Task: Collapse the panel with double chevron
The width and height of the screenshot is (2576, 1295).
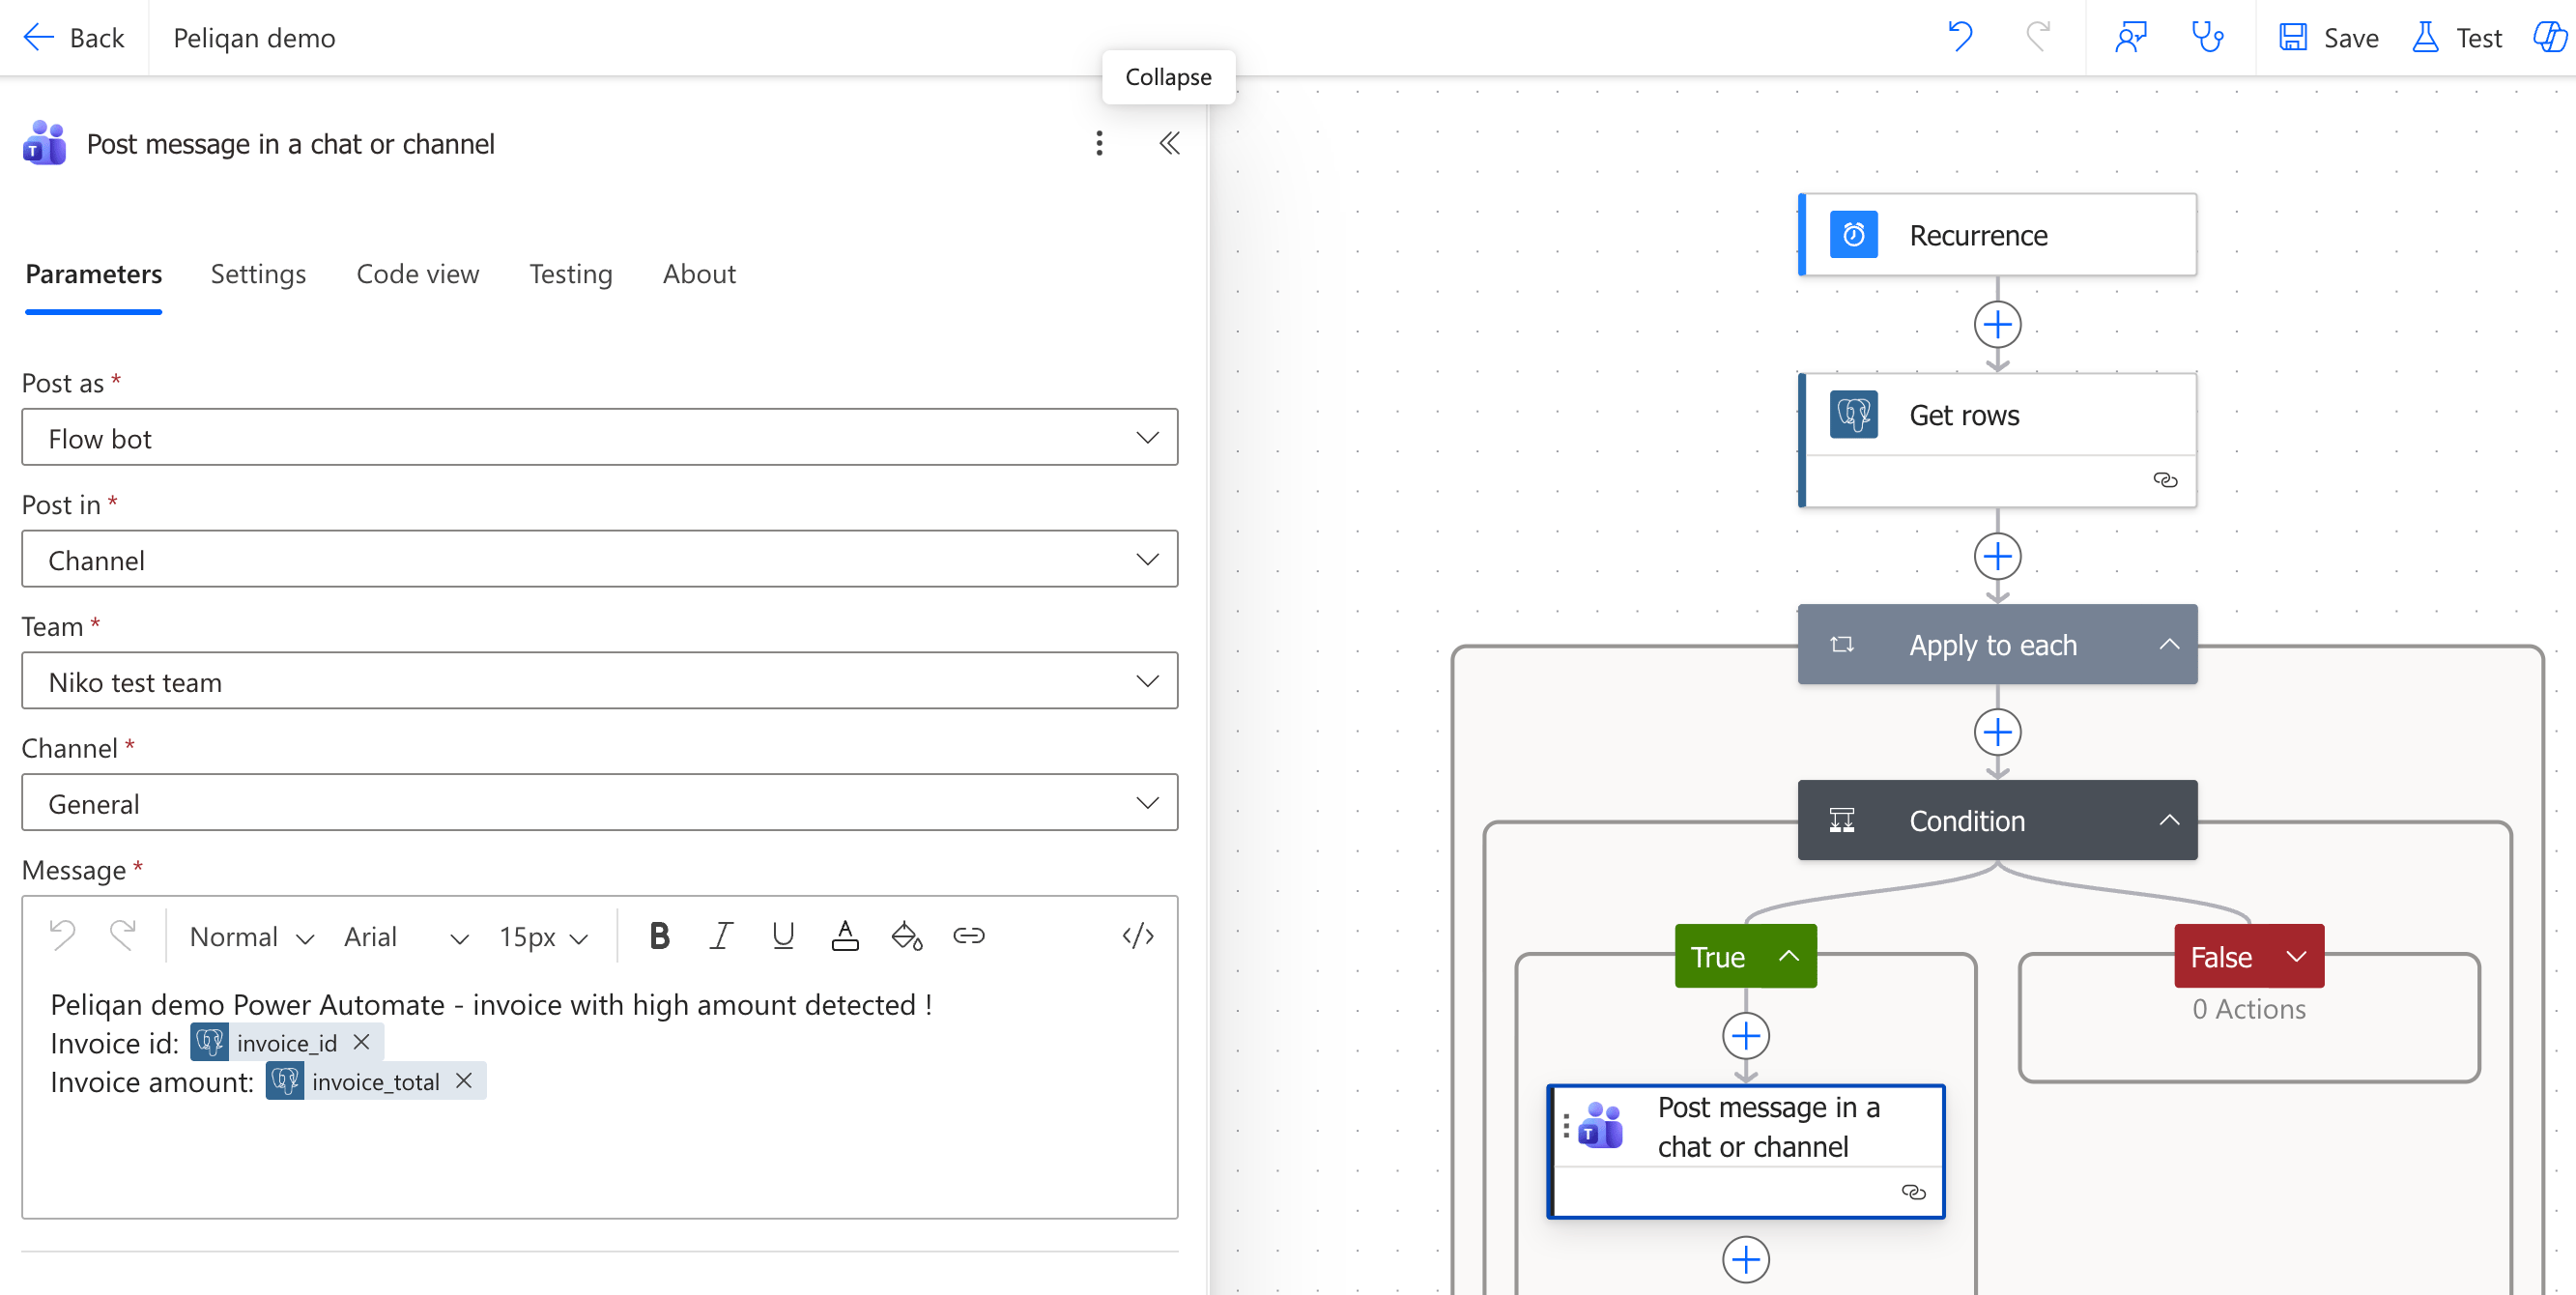Action: 1169,143
